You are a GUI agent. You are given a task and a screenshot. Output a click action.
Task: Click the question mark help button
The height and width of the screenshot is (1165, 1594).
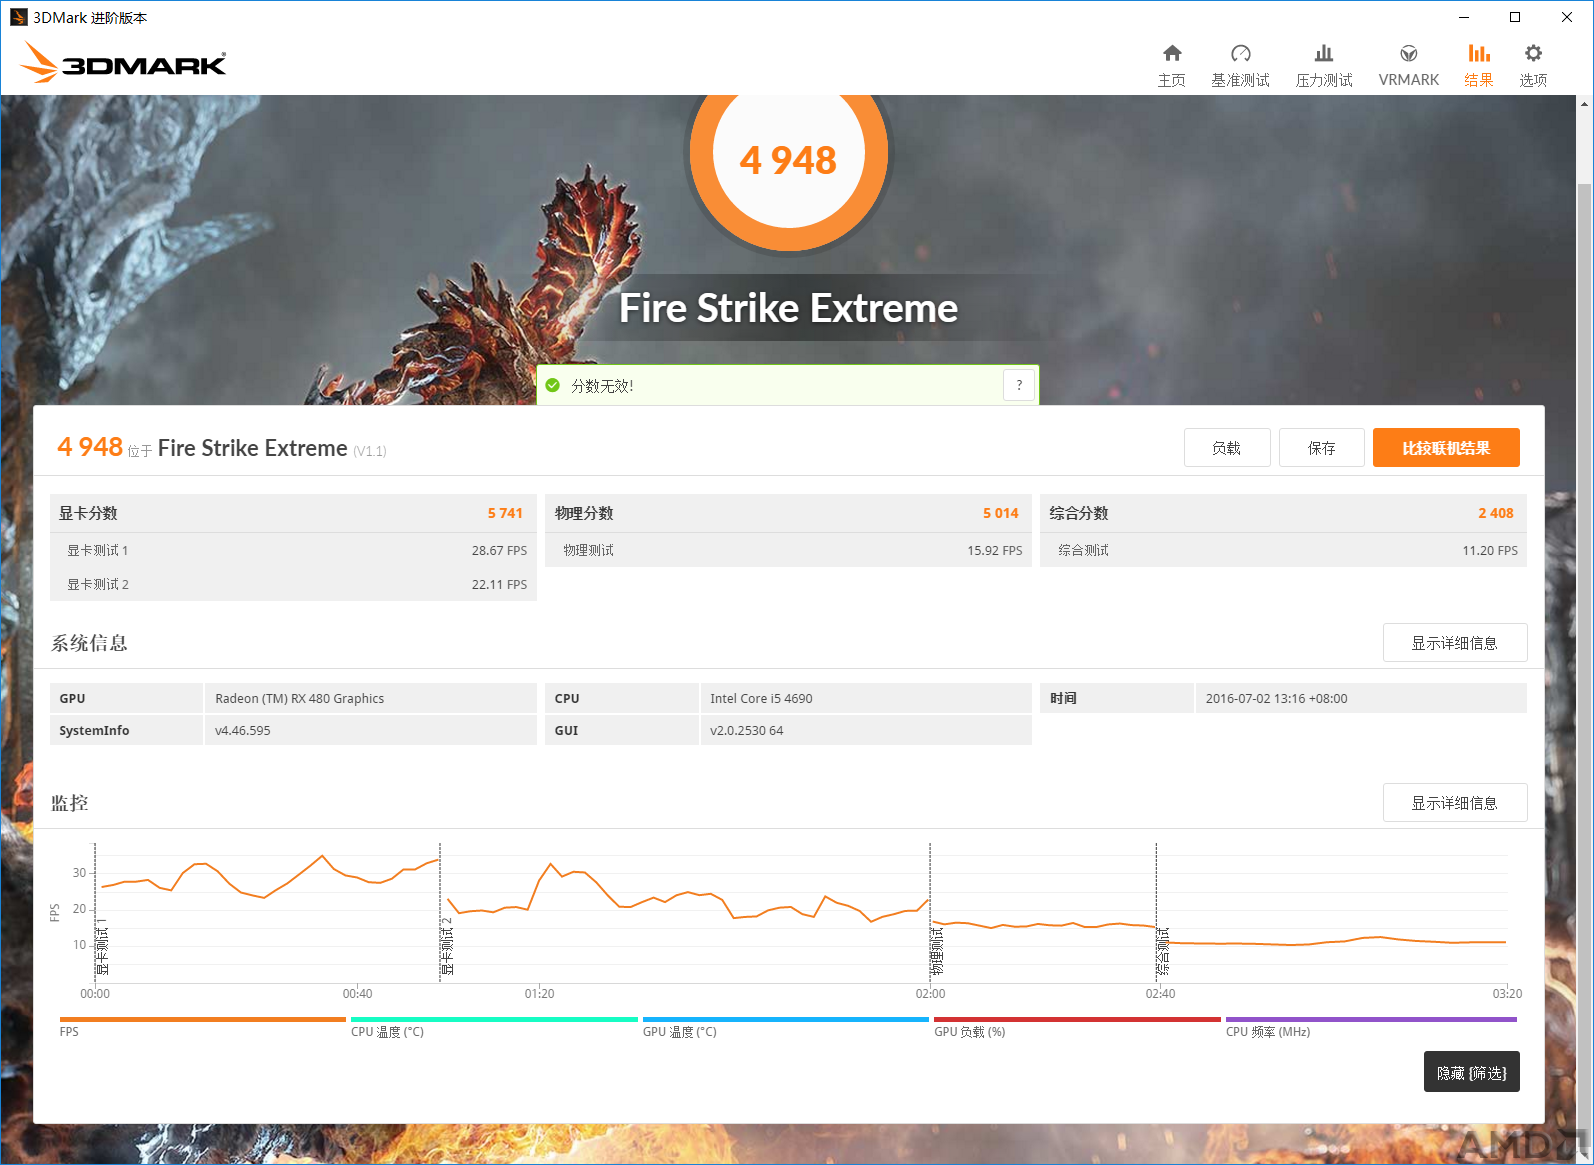click(1019, 385)
